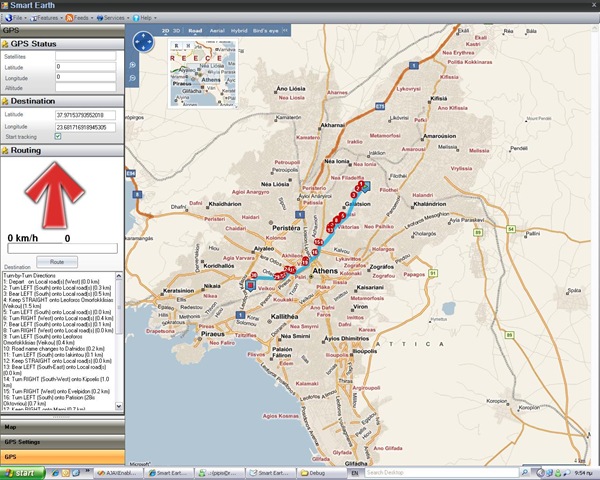The width and height of the screenshot is (600, 480).
Task: Click the Altitude field
Action: [x=85, y=87]
